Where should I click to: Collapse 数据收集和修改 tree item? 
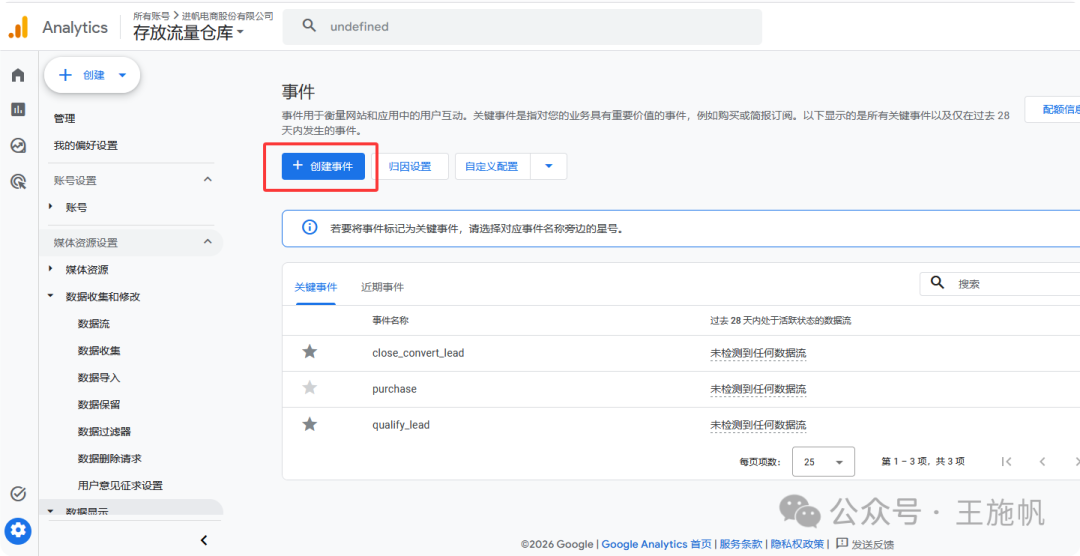[50, 296]
